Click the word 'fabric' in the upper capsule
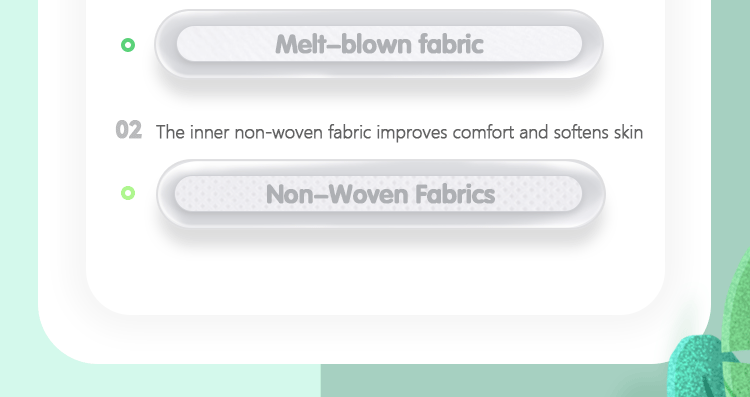This screenshot has width=750, height=397. [x=451, y=44]
